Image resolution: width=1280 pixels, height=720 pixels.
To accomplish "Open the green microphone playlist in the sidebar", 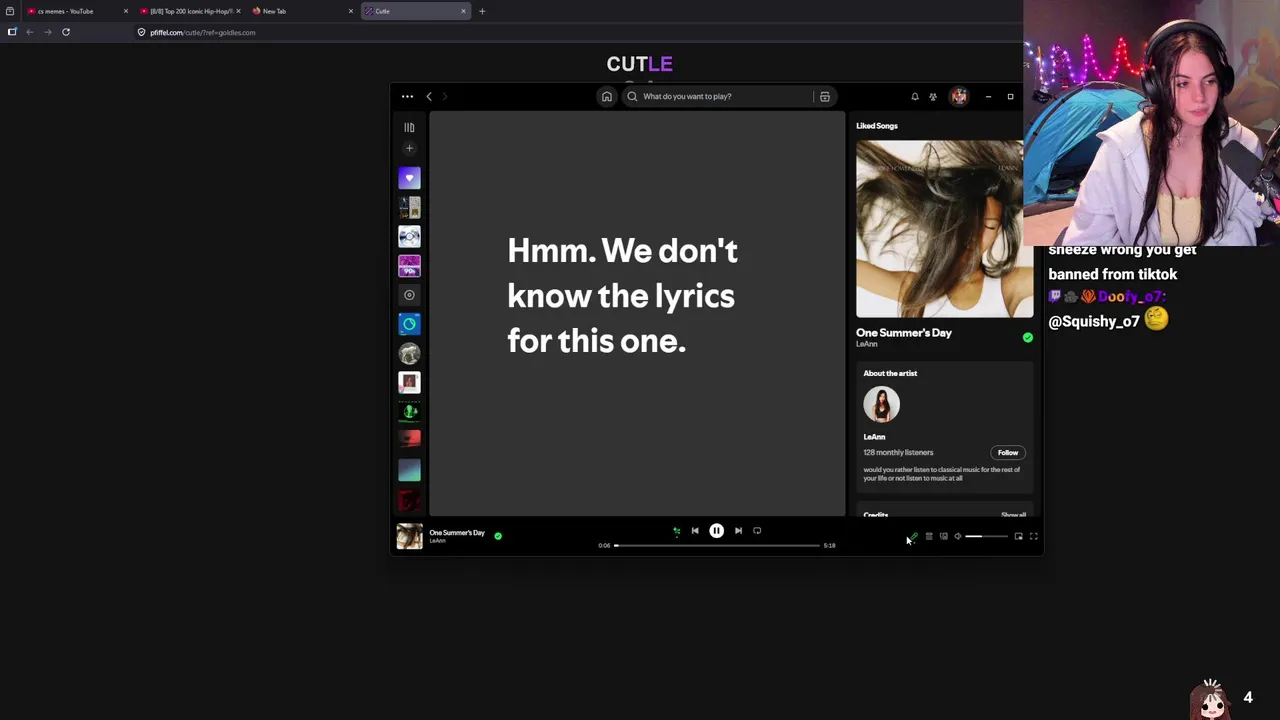I will pos(409,411).
